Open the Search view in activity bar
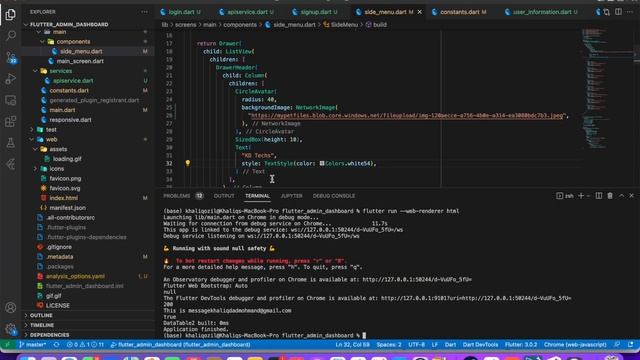Image resolution: width=640 pixels, height=360 pixels. point(11,36)
